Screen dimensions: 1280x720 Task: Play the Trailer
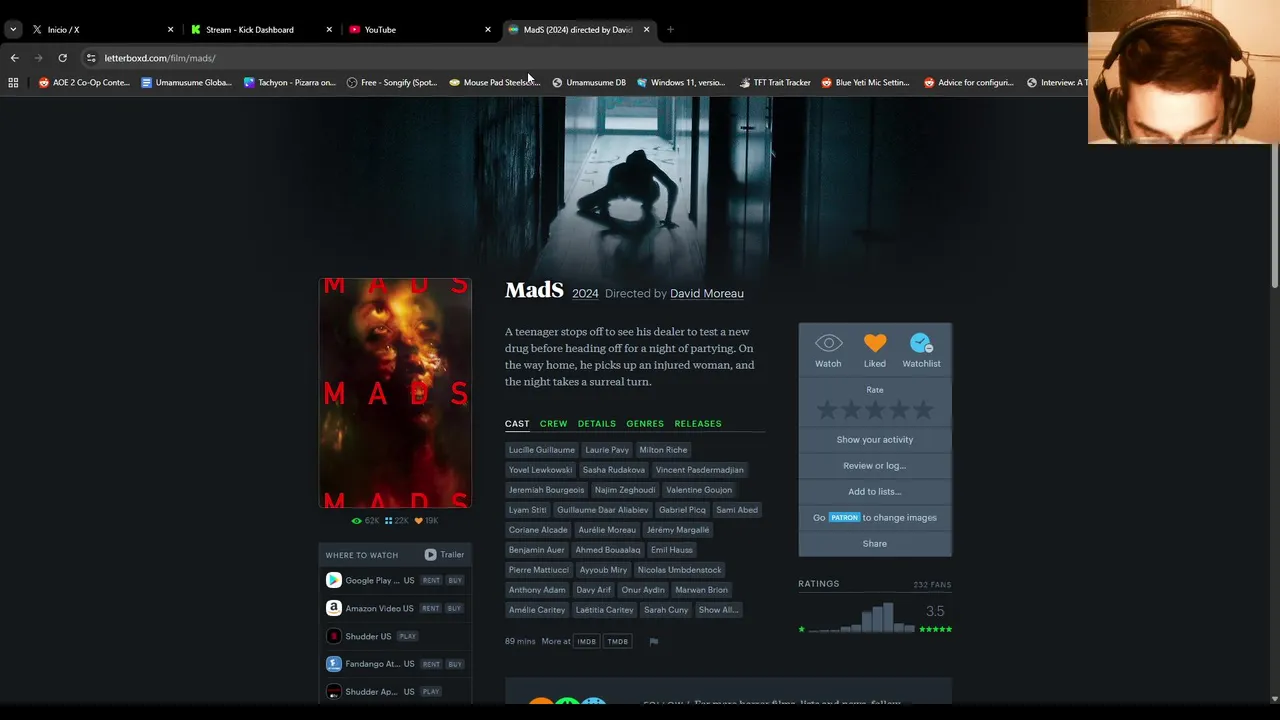tap(444, 555)
